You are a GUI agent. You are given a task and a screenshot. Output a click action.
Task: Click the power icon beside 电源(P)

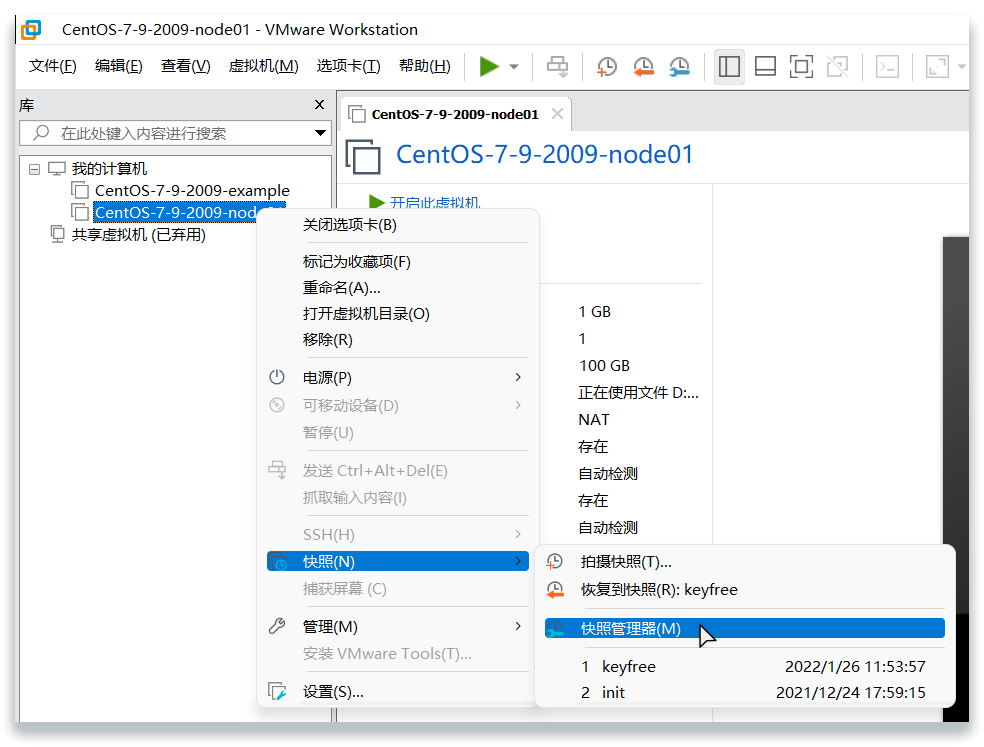click(x=277, y=377)
